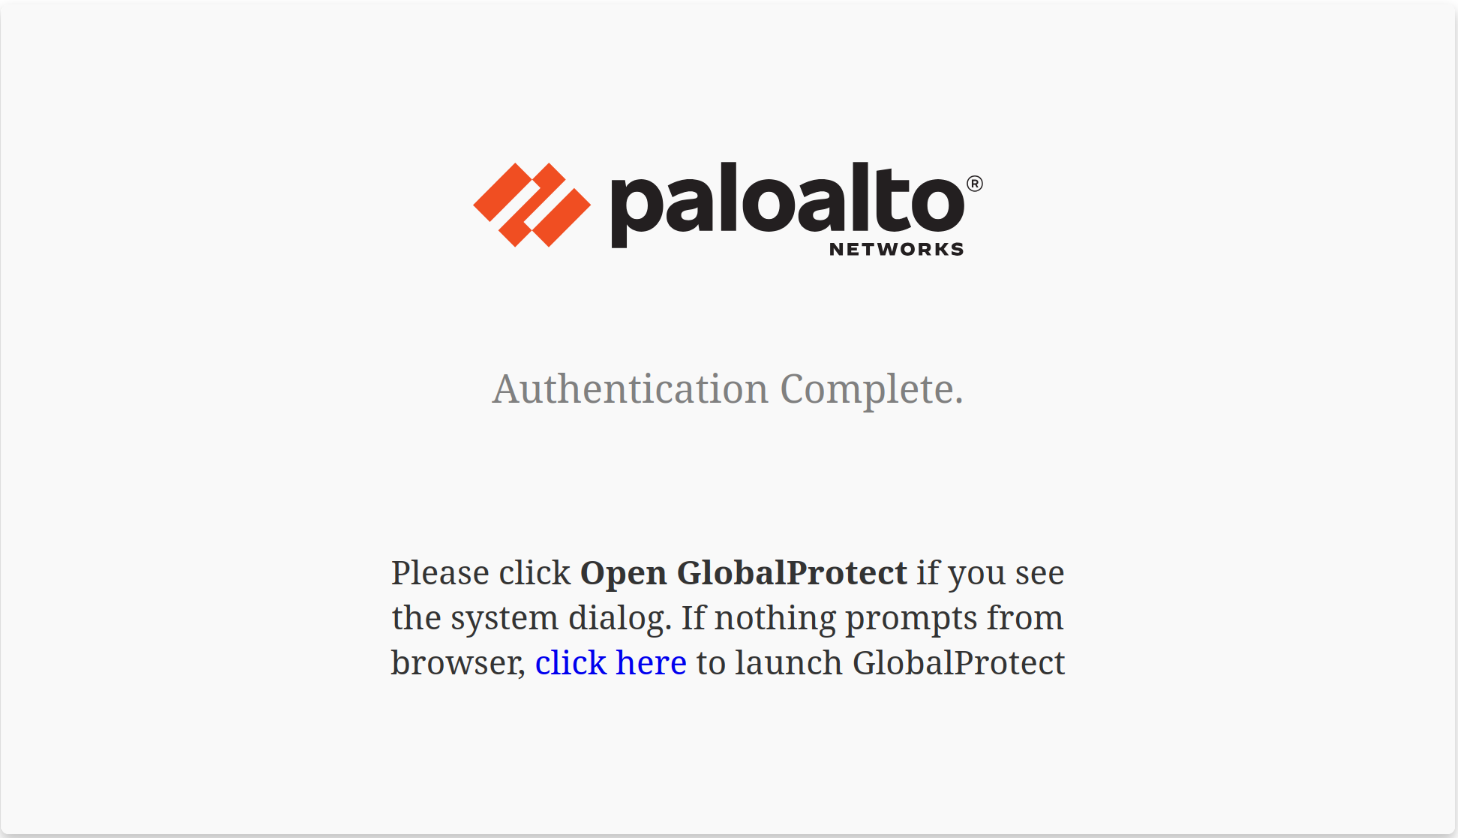Click the bold word "GlobalProtect"
Image resolution: width=1458 pixels, height=838 pixels.
(x=791, y=573)
